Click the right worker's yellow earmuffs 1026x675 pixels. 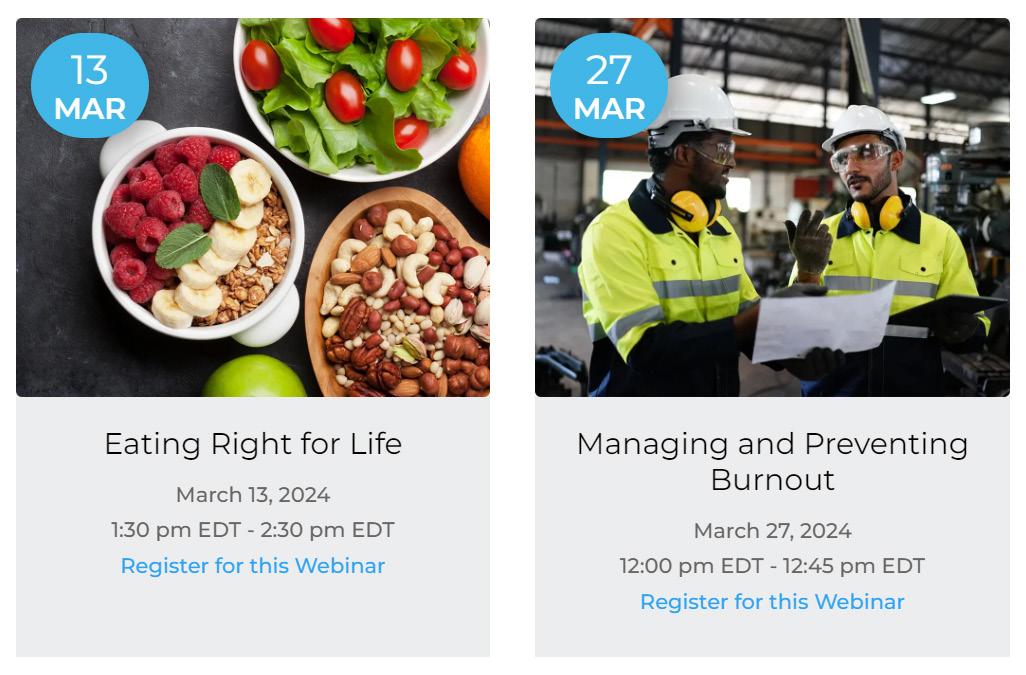(x=878, y=213)
